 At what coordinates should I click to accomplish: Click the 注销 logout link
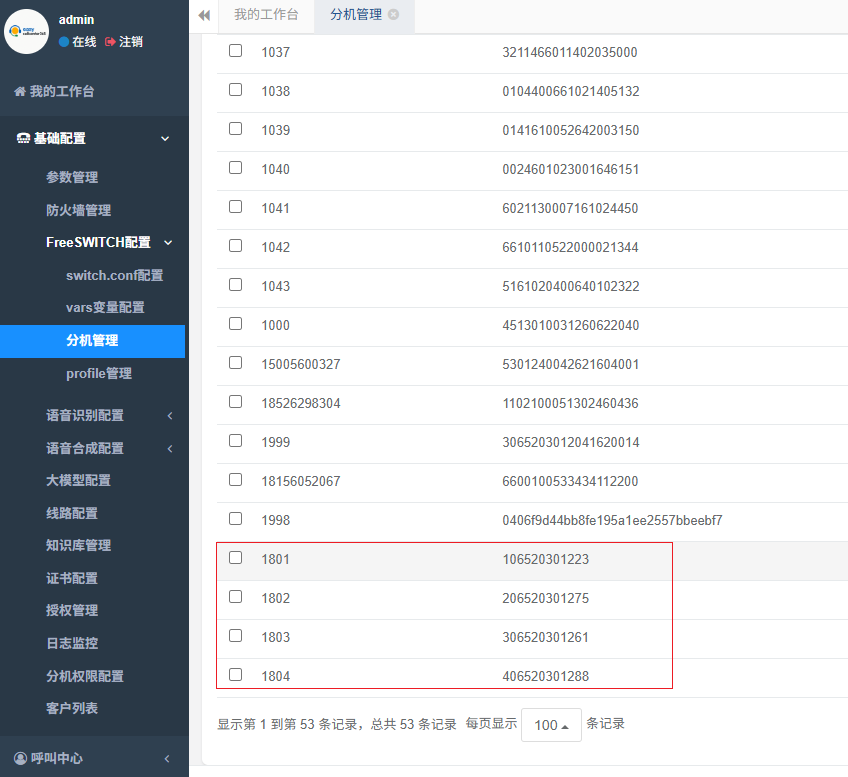[130, 42]
